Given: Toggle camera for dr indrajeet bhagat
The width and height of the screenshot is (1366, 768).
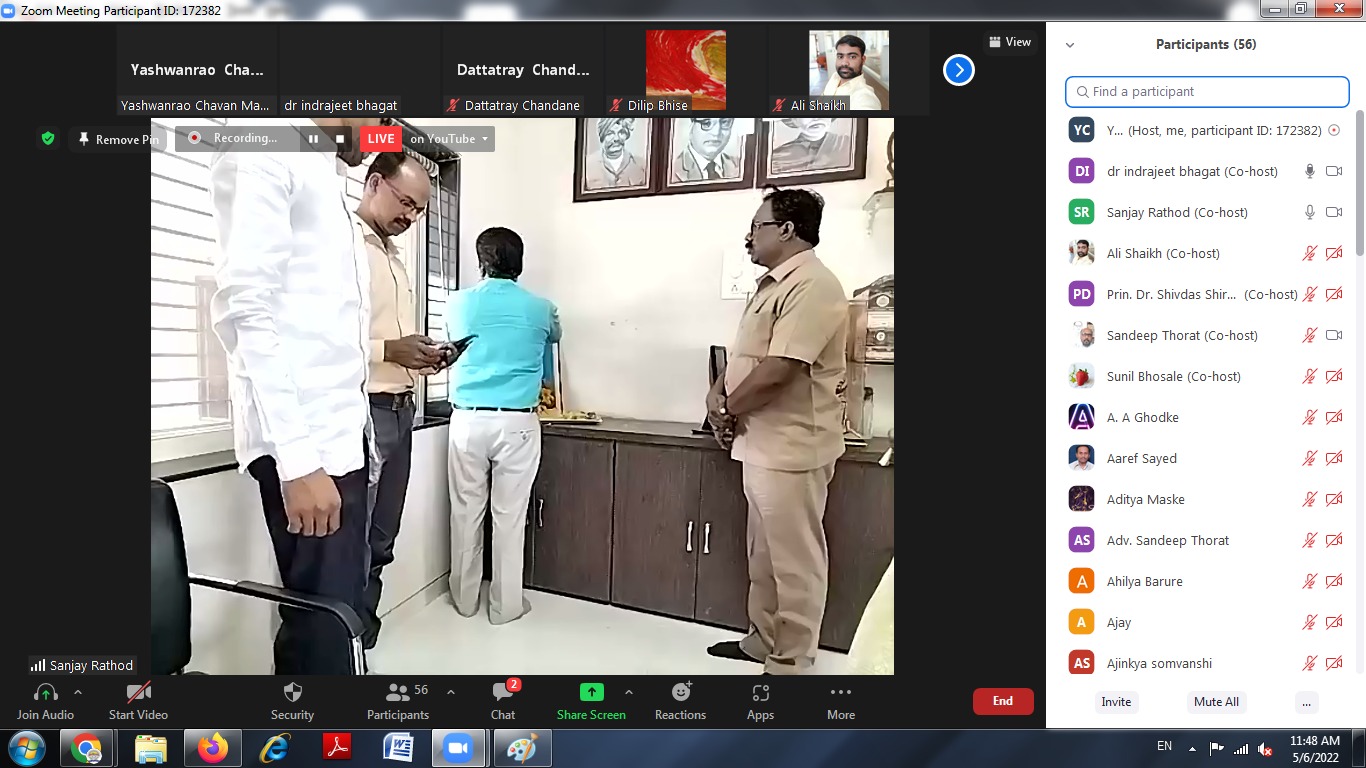Looking at the screenshot, I should (1334, 171).
